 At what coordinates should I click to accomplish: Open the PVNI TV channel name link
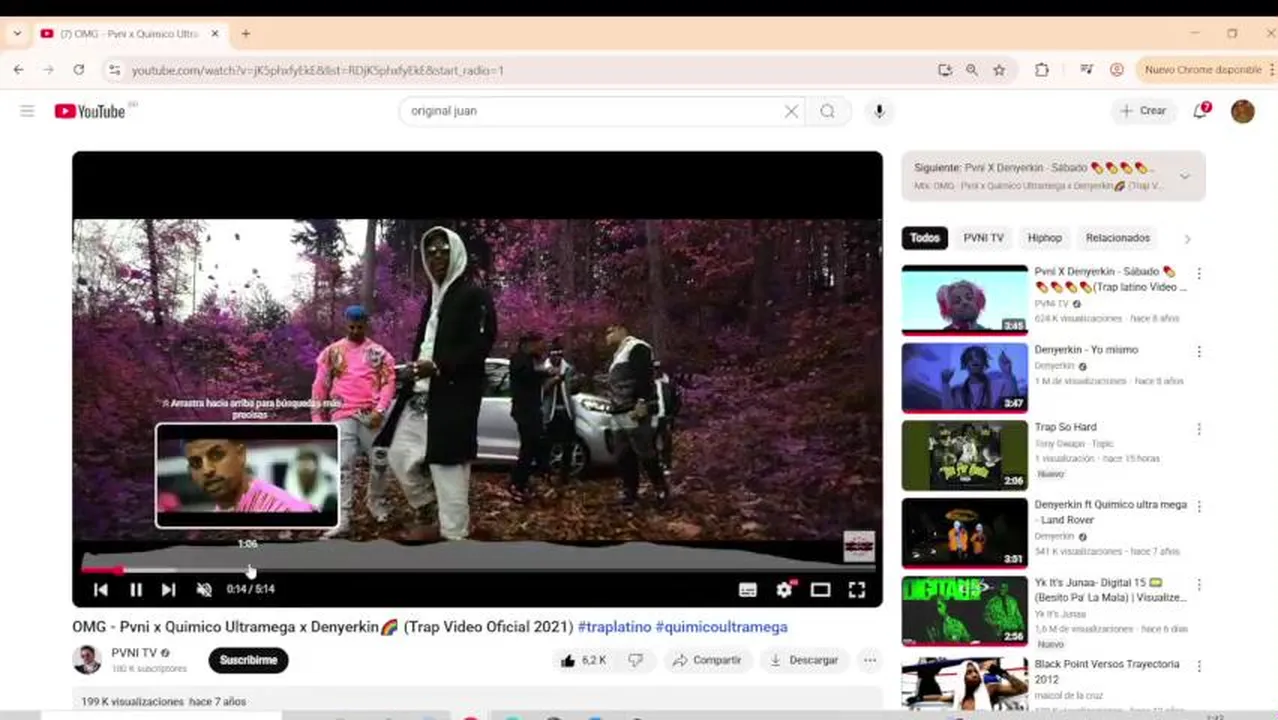pos(134,653)
